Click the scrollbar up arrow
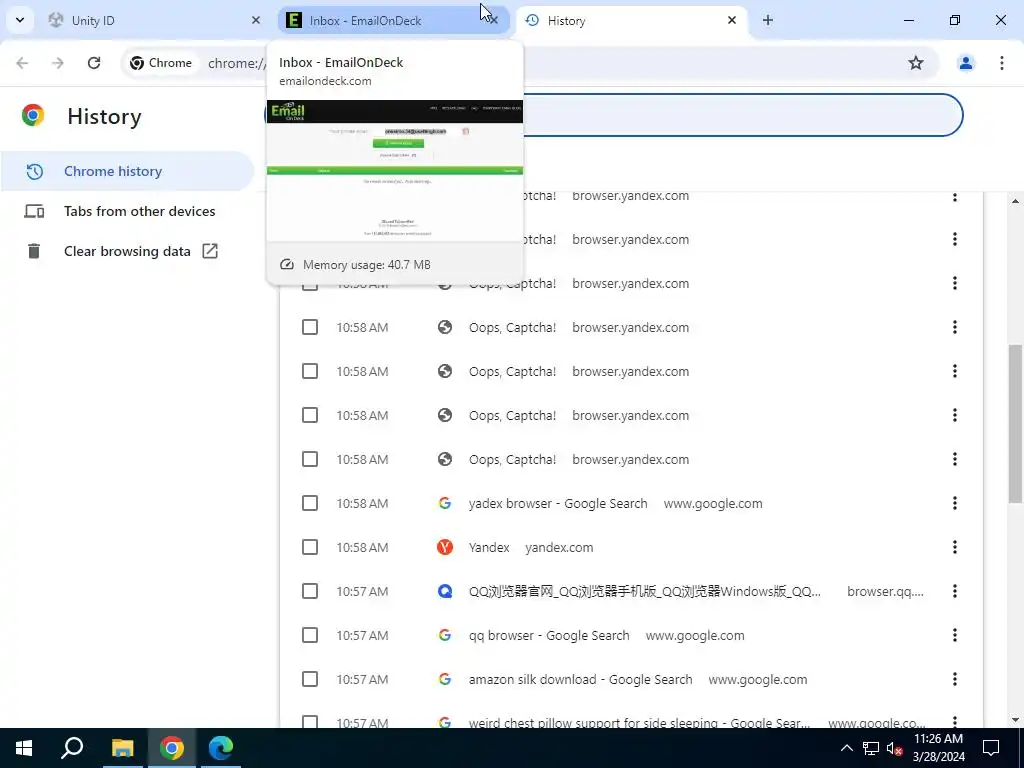 coord(1016,200)
